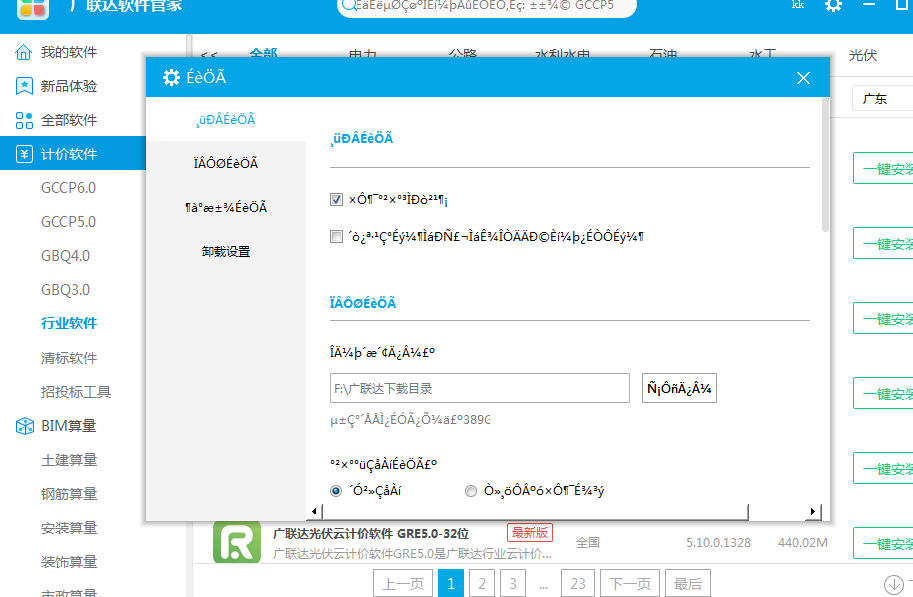This screenshot has height=597, width=913.
Task: Select 装饰算量 in the sidebar
Action: tap(69, 562)
